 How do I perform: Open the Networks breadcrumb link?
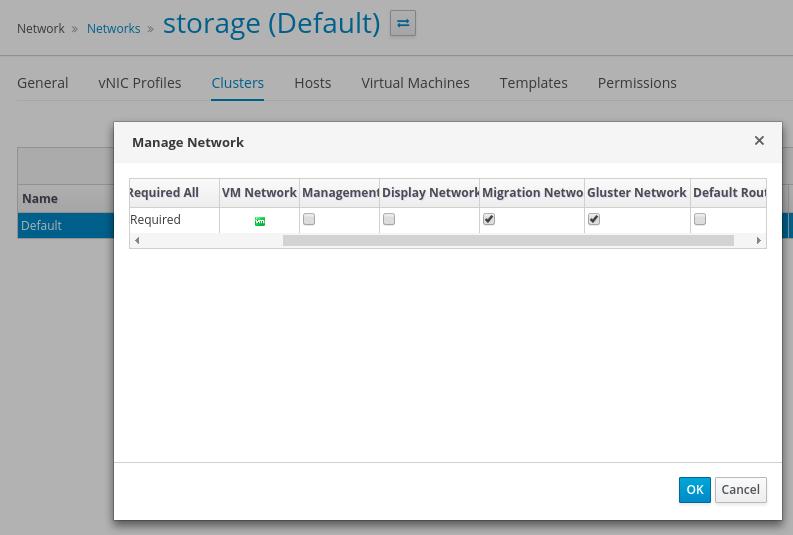coord(113,29)
